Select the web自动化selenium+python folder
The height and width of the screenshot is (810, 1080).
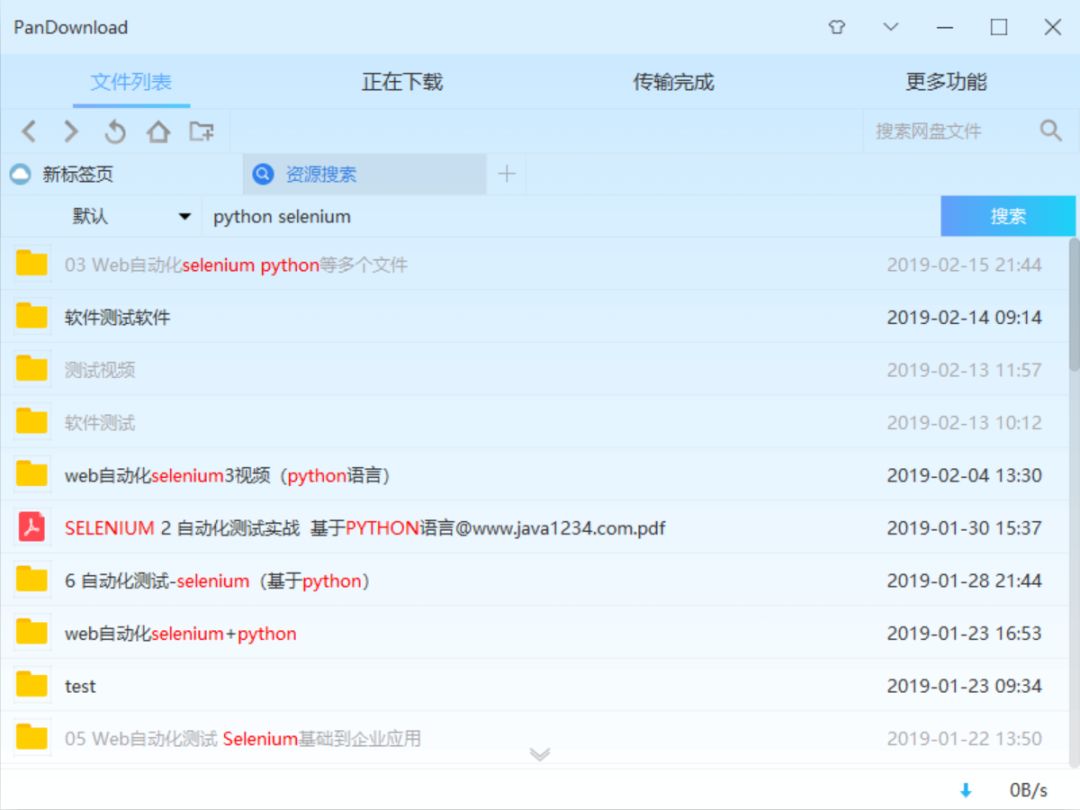(x=534, y=633)
